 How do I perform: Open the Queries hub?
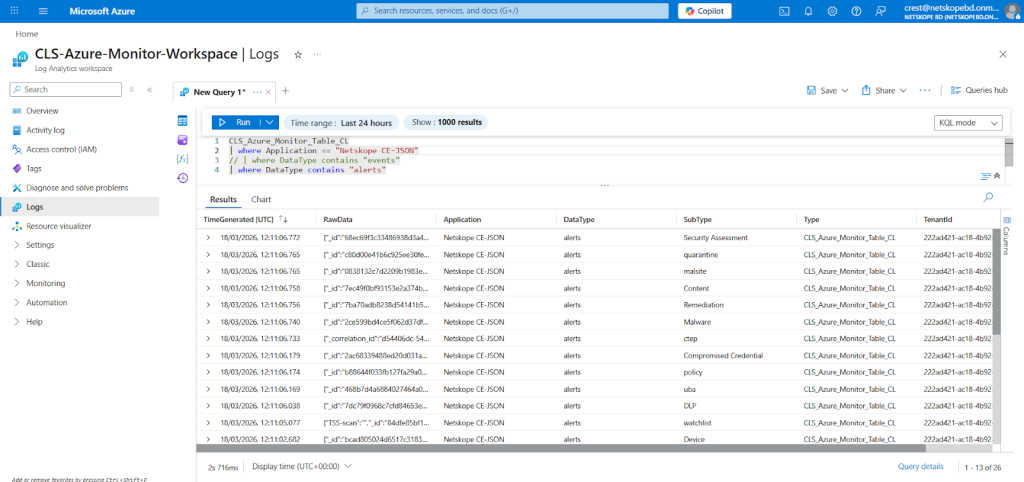click(979, 90)
